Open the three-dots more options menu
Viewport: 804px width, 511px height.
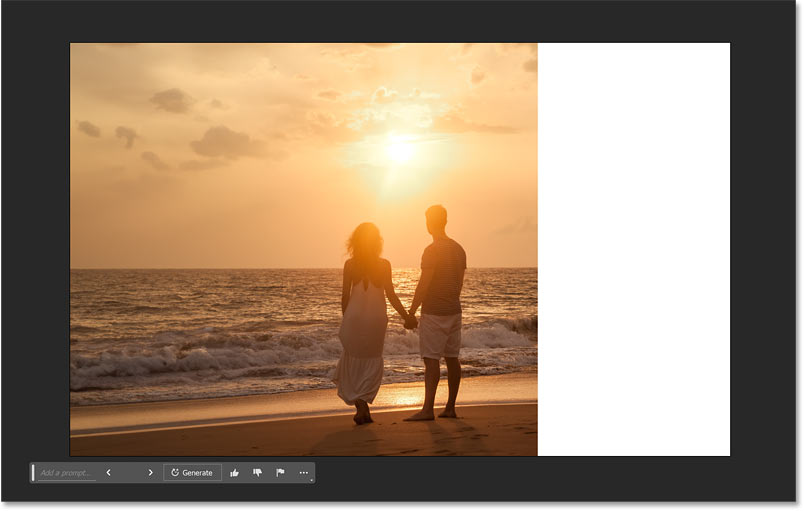click(304, 473)
